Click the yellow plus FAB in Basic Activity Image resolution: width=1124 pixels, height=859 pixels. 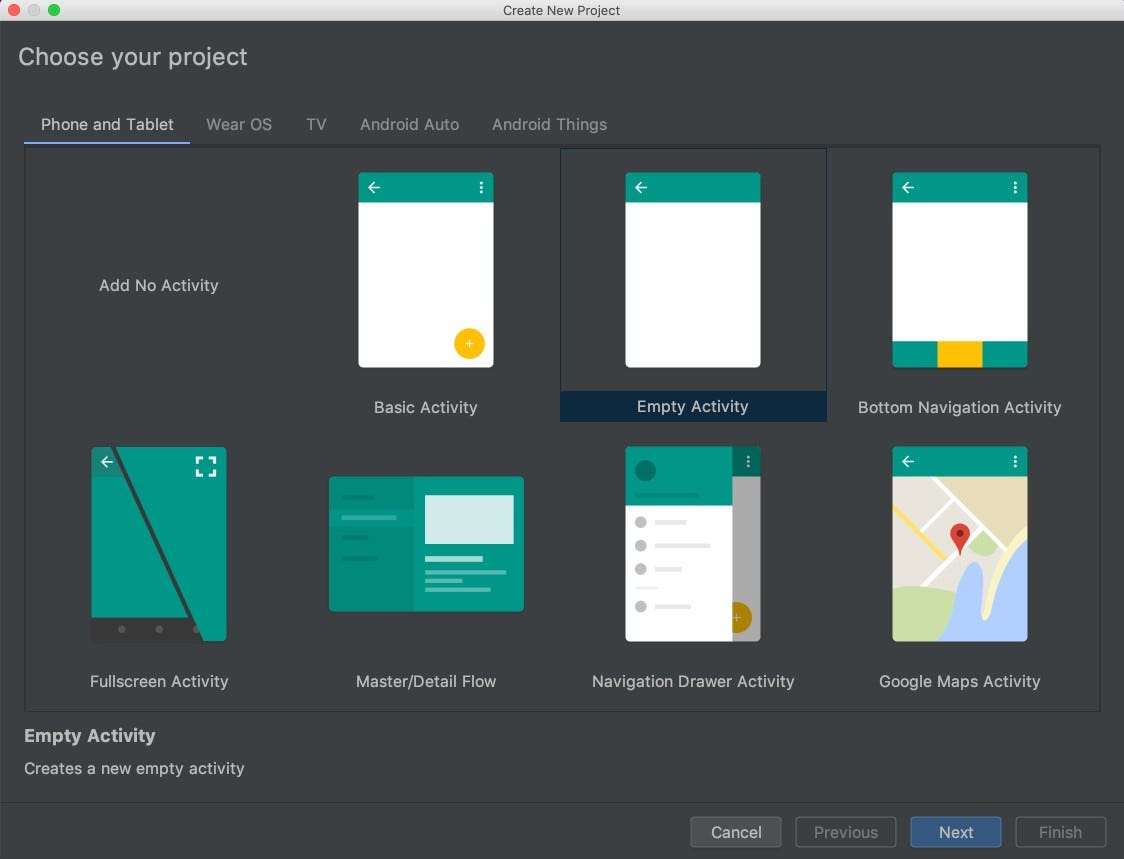point(470,343)
